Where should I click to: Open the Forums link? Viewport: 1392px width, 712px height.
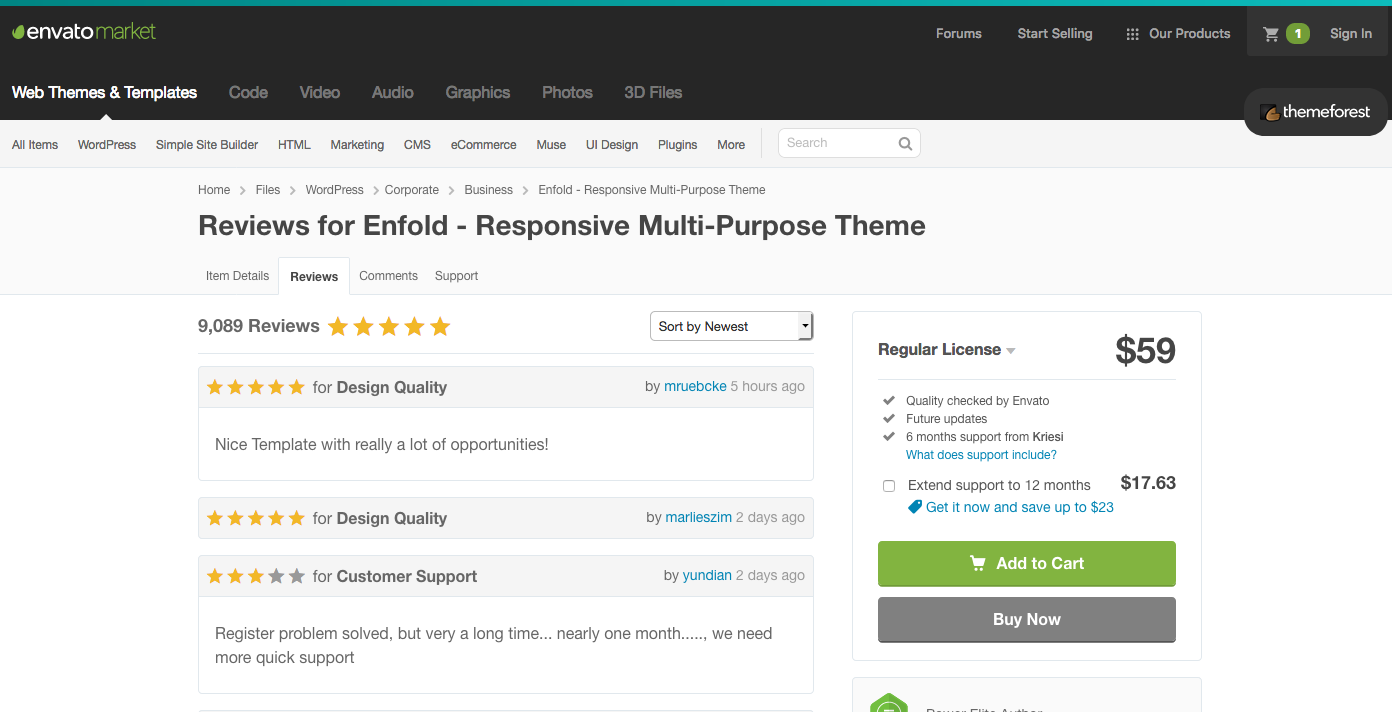[x=958, y=34]
